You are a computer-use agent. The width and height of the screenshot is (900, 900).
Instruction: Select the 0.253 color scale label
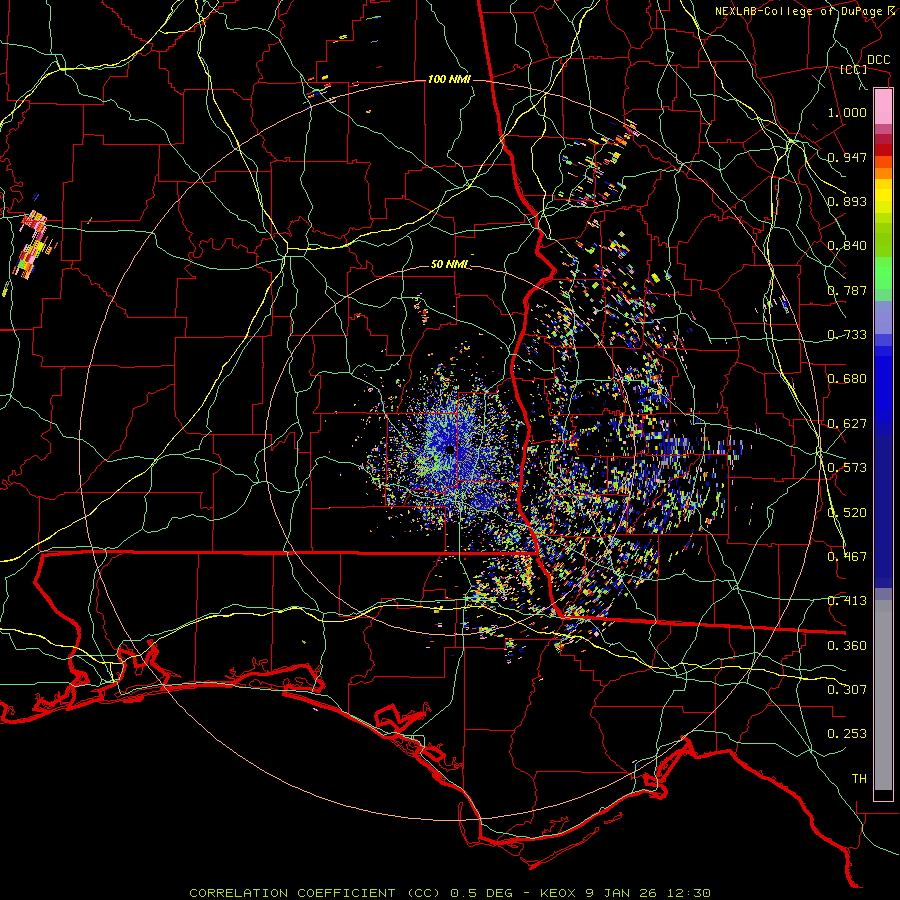pyautogui.click(x=847, y=734)
